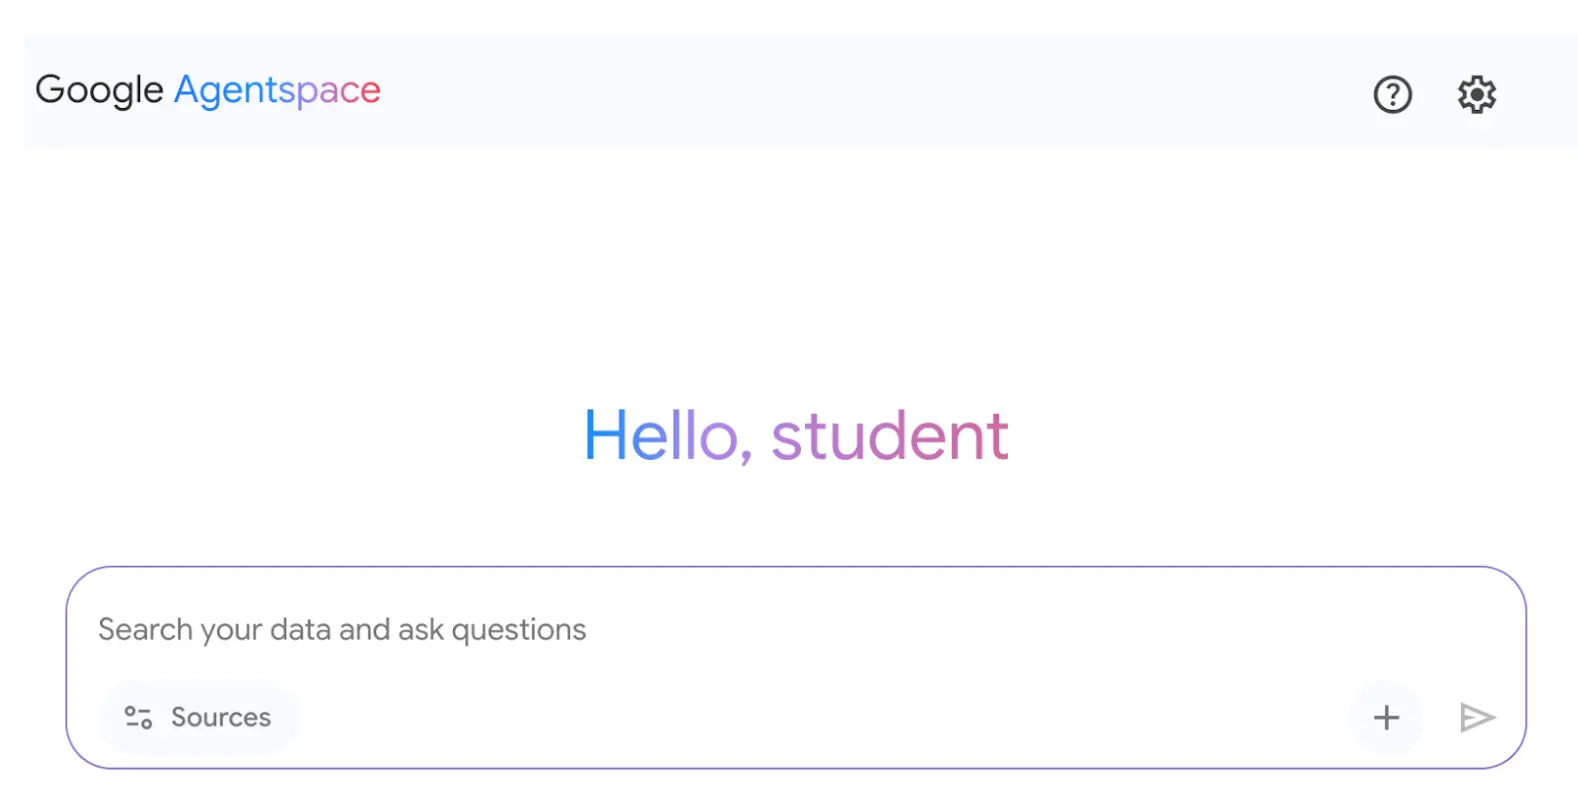Click the Sources label text

[221, 717]
